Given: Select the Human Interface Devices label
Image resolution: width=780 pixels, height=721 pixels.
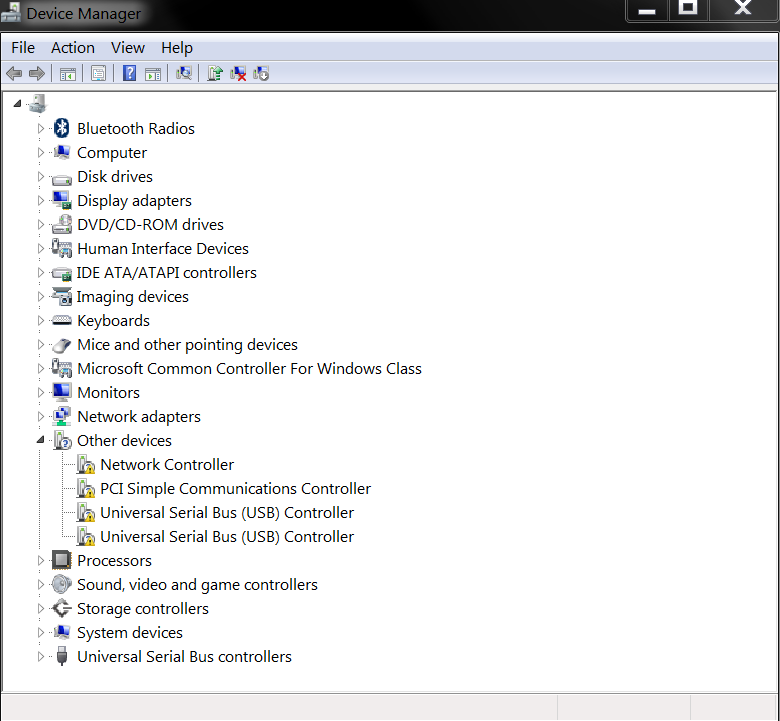Looking at the screenshot, I should point(163,248).
